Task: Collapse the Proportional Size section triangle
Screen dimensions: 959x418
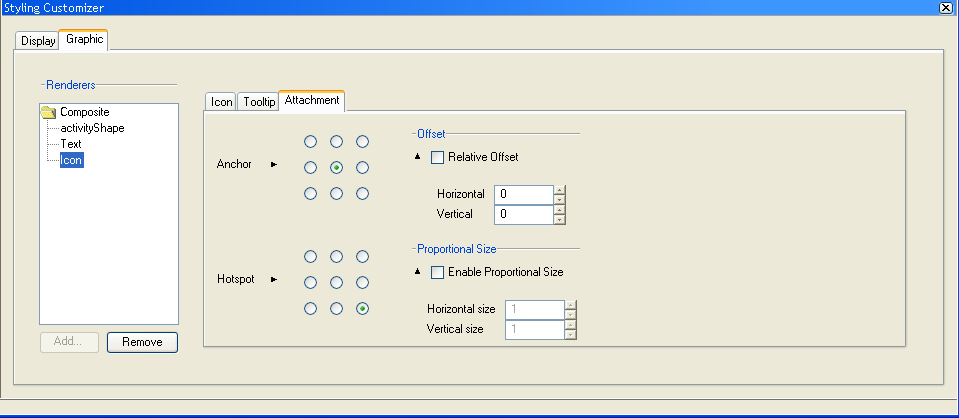Action: click(x=417, y=271)
